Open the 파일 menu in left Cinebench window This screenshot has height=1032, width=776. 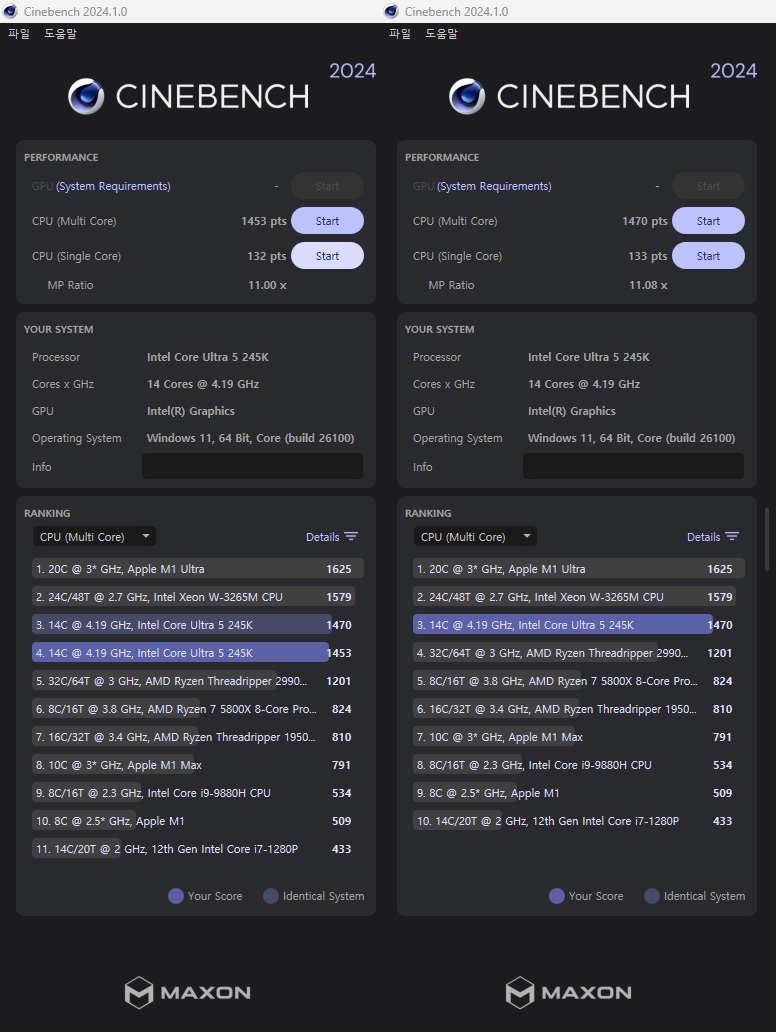point(19,34)
